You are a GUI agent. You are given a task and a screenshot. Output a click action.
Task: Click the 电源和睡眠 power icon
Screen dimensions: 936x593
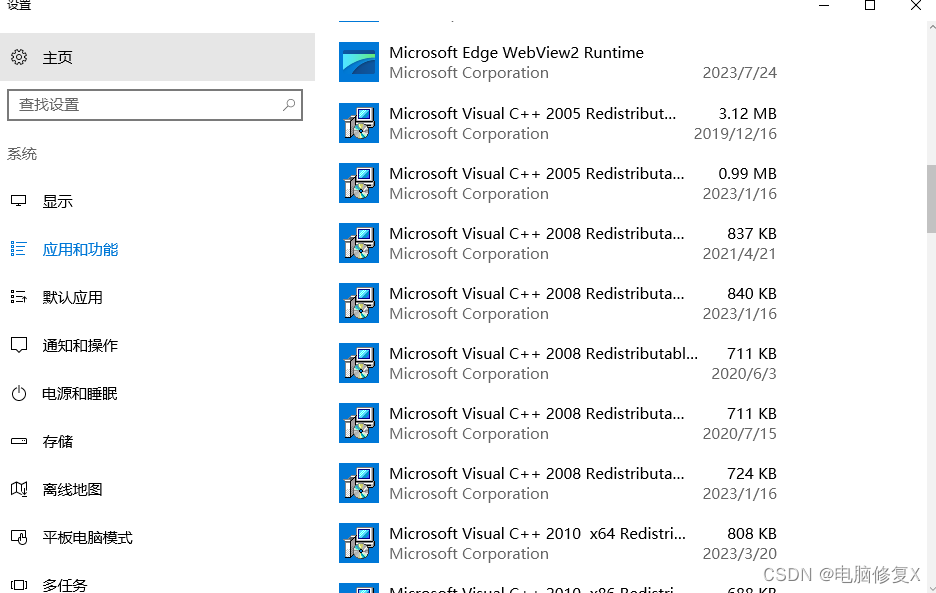click(x=19, y=394)
